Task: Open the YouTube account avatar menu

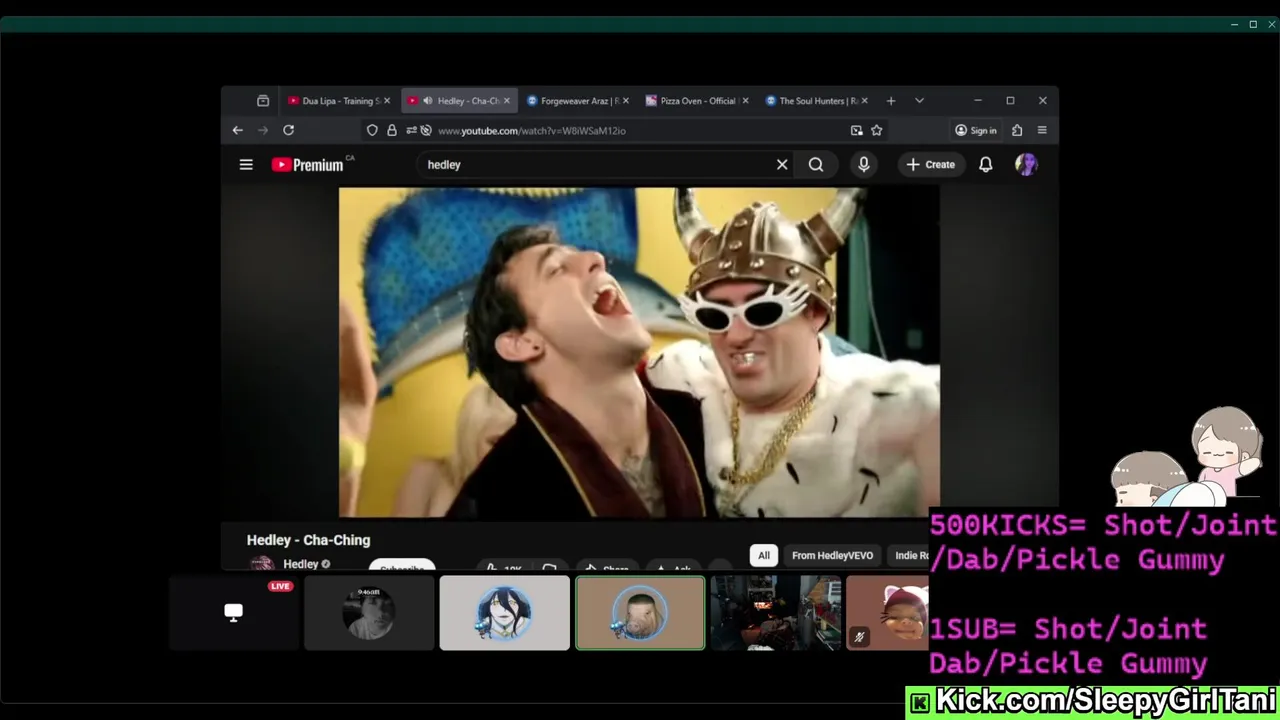Action: (x=1026, y=165)
